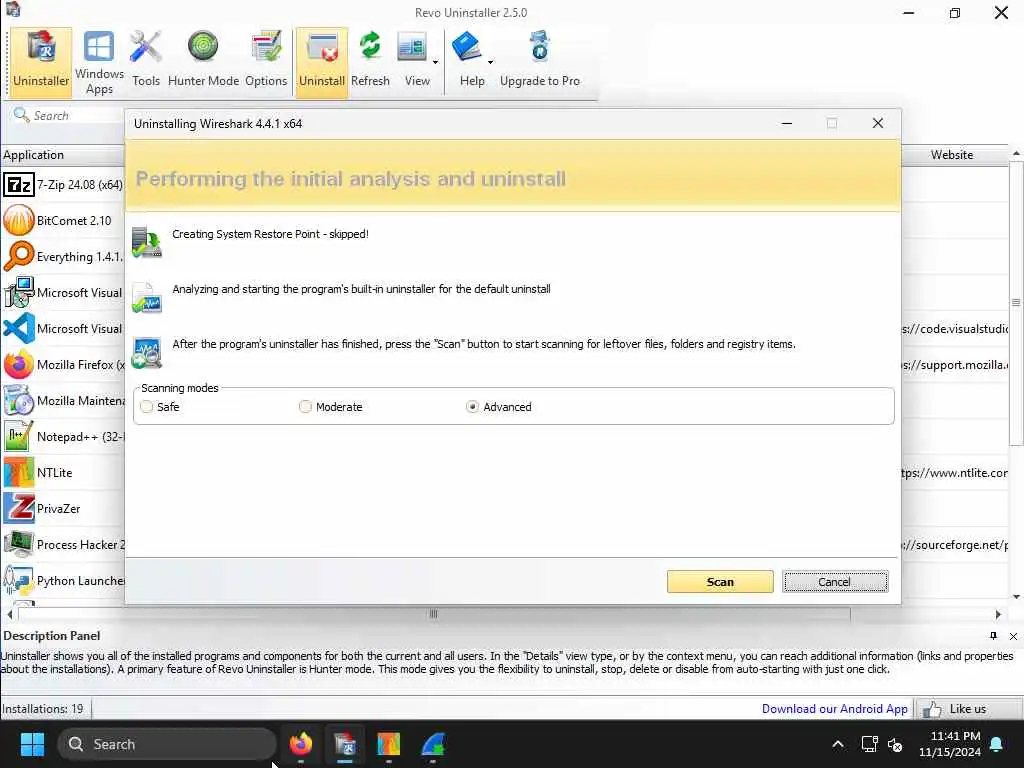Image resolution: width=1024 pixels, height=768 pixels.
Task: Open the code.visualstudio website cell
Action: [x=955, y=329]
